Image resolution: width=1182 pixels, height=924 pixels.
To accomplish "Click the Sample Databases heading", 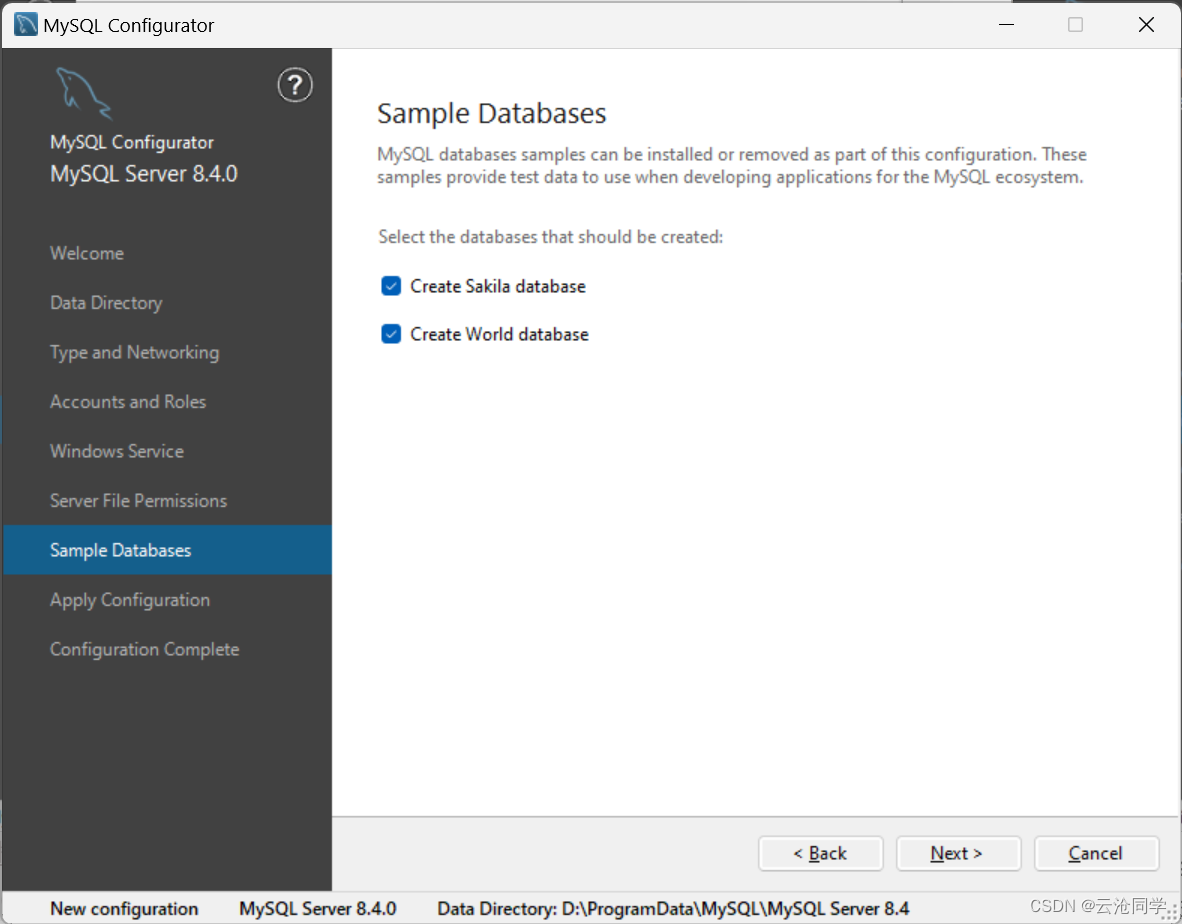I will point(491,114).
